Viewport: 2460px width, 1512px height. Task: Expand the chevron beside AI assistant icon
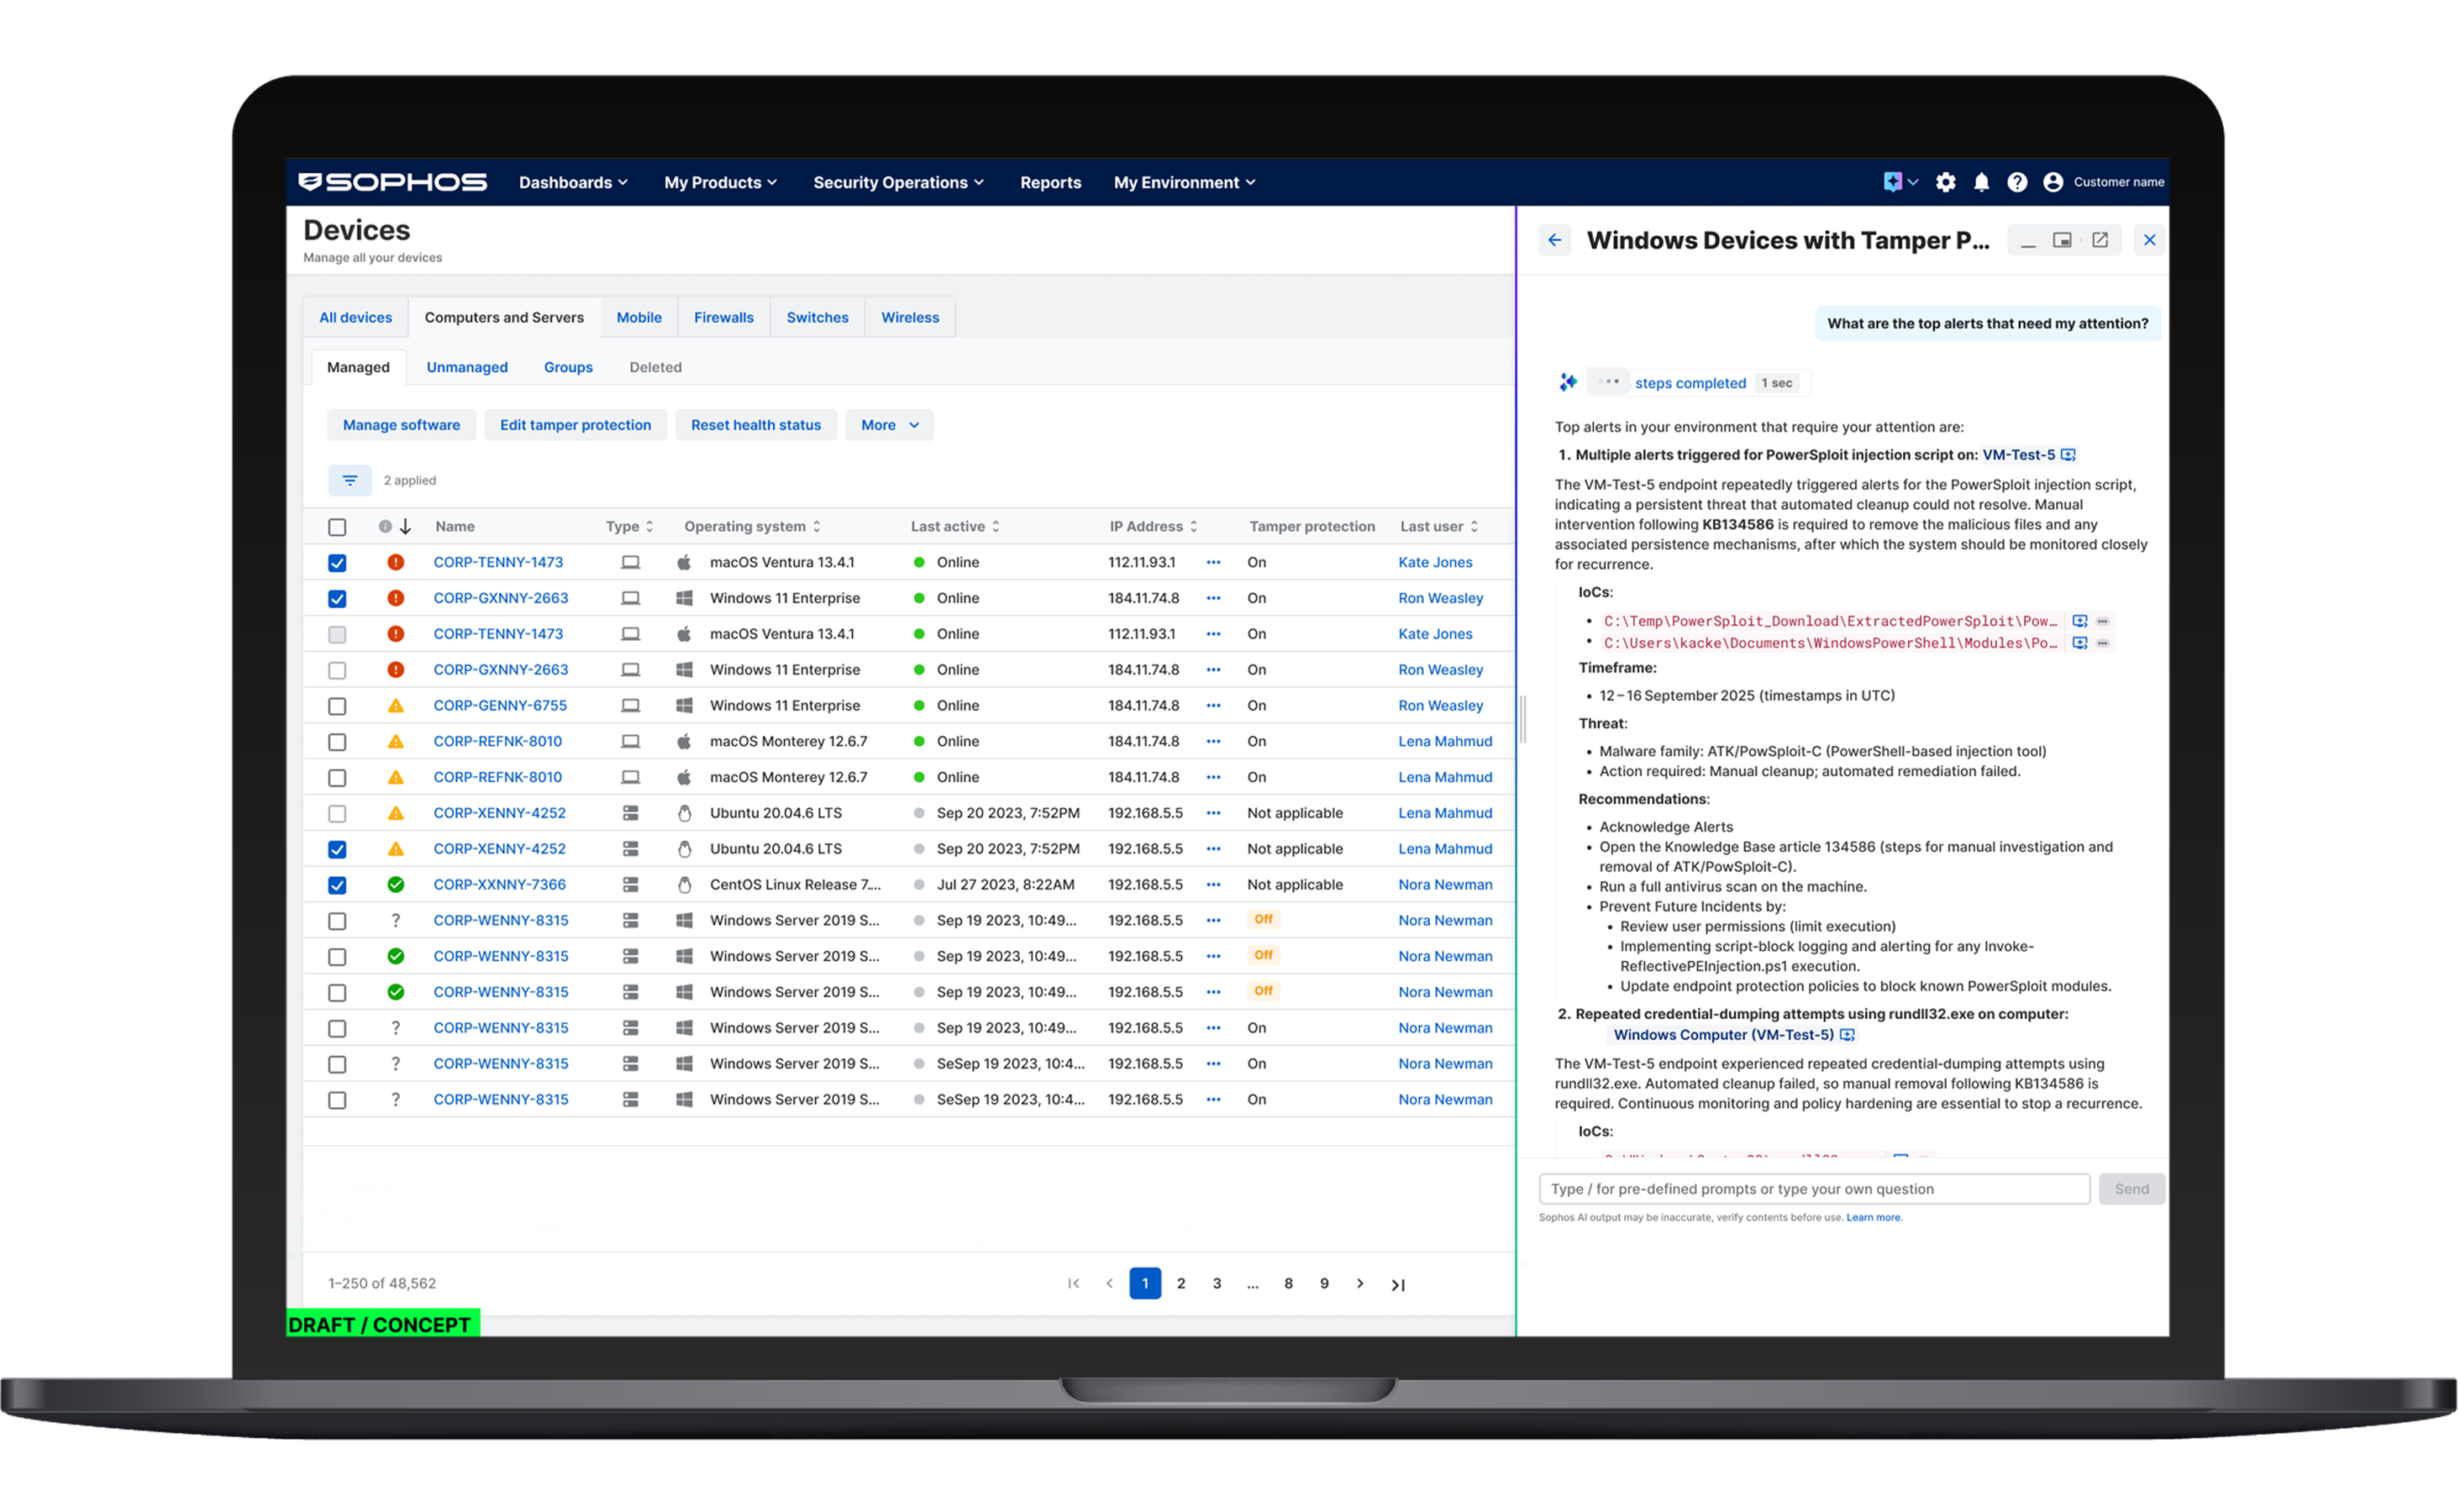point(1913,182)
